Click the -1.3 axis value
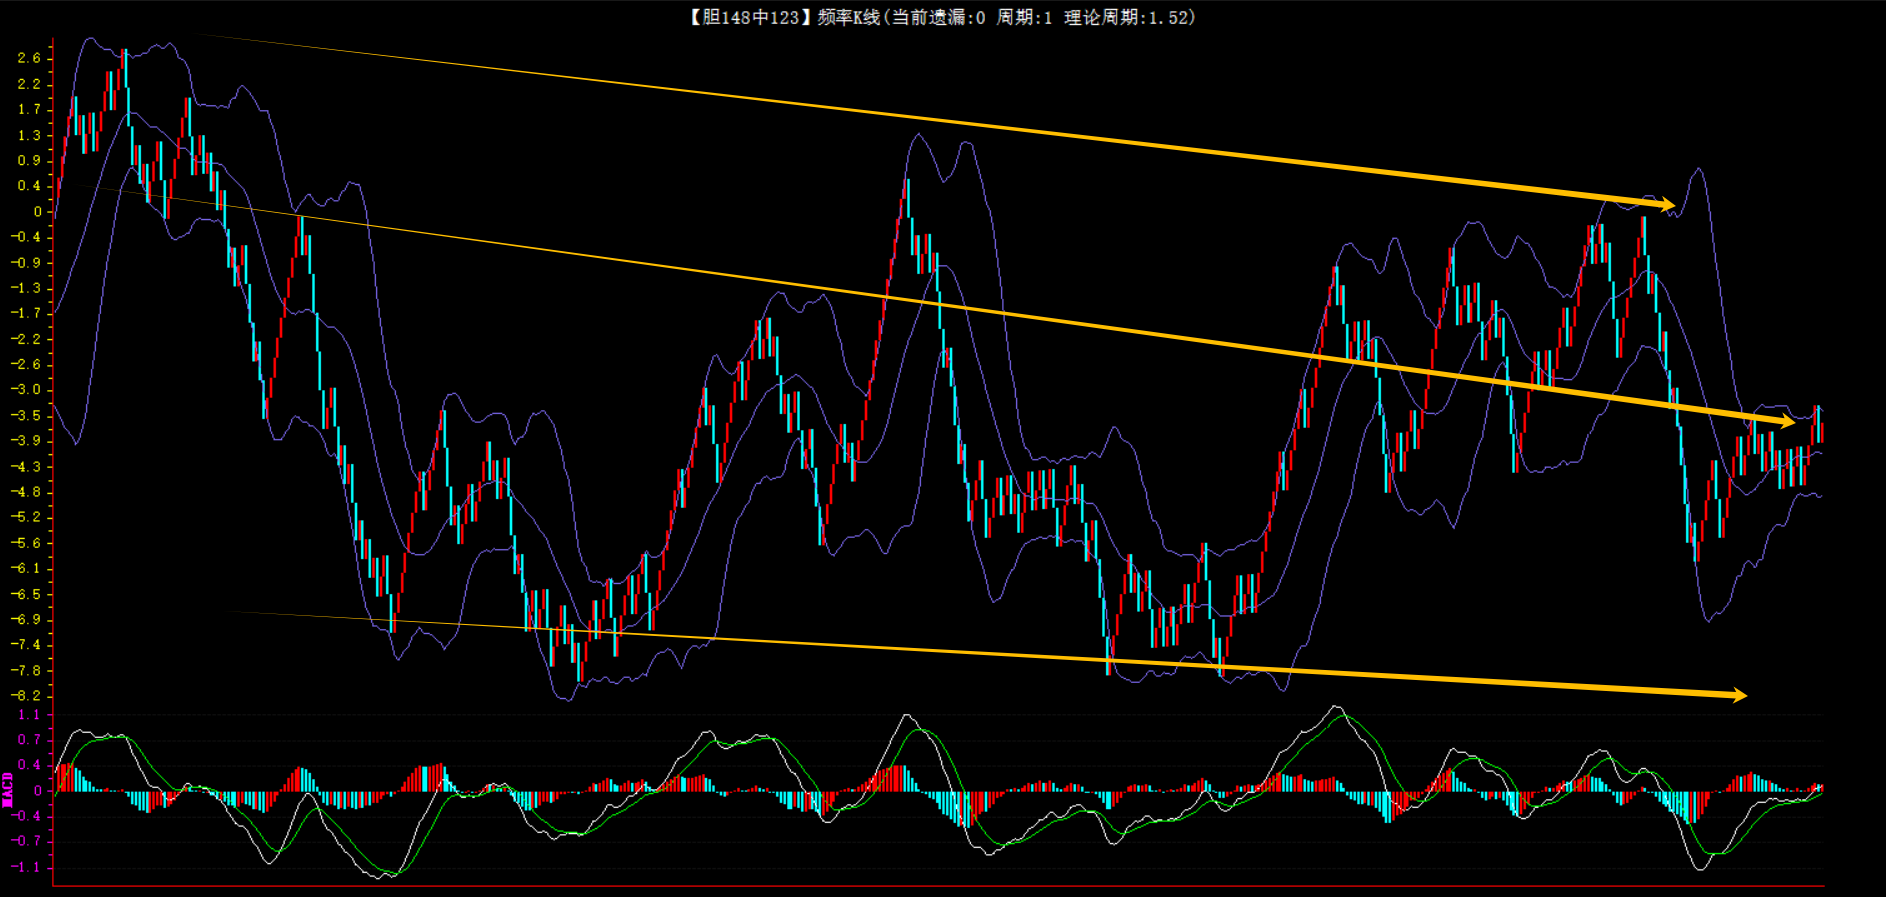Image resolution: width=1886 pixels, height=897 pixels. click(x=26, y=288)
